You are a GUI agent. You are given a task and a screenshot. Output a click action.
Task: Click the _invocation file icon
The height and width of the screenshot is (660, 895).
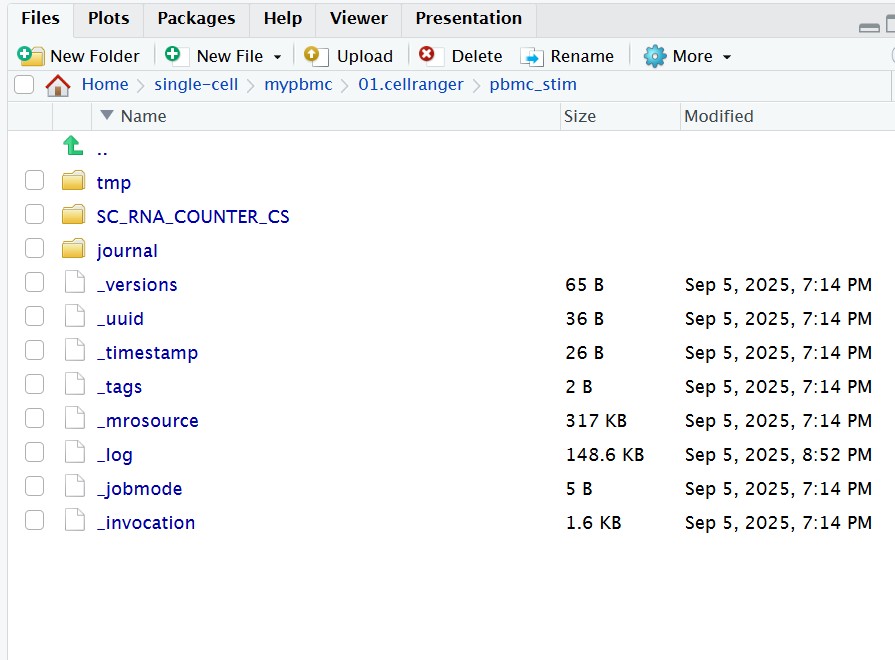pos(75,520)
